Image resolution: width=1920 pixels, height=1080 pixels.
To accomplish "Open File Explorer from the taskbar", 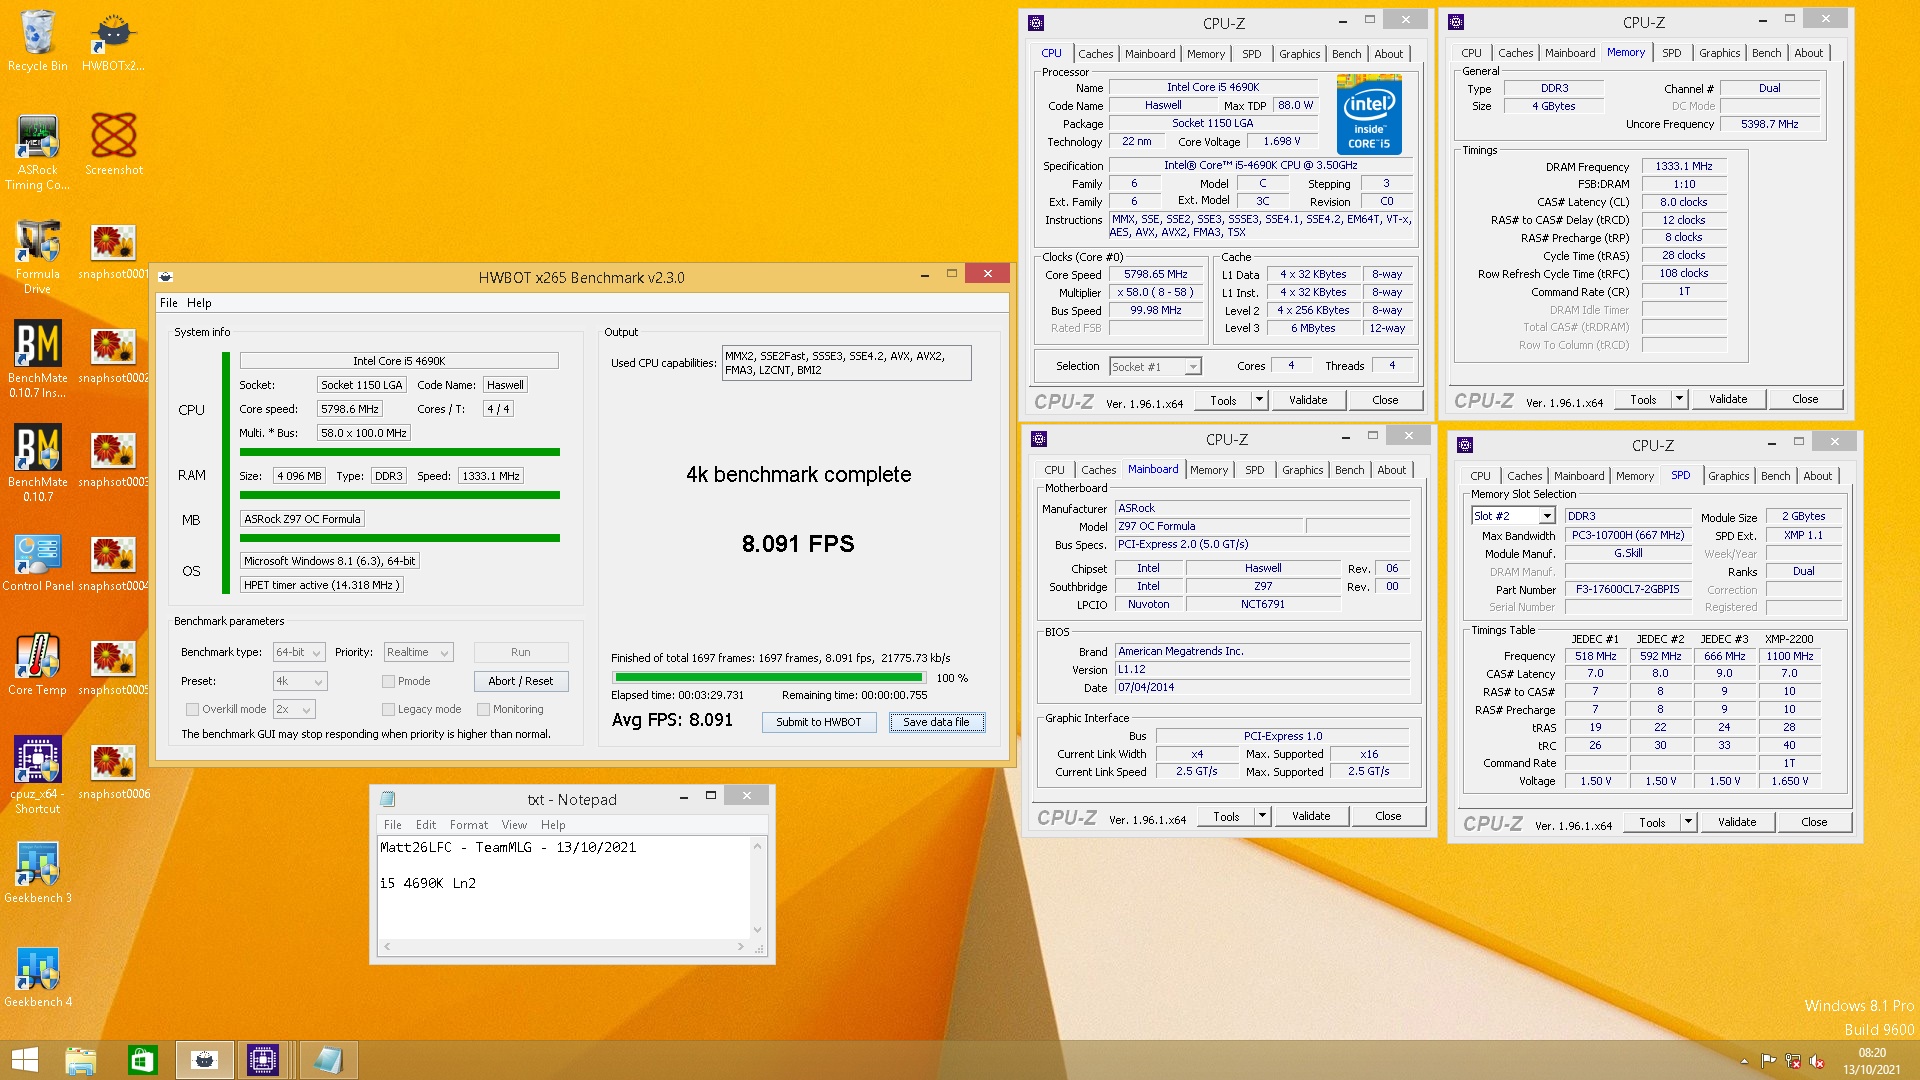I will 81,1060.
